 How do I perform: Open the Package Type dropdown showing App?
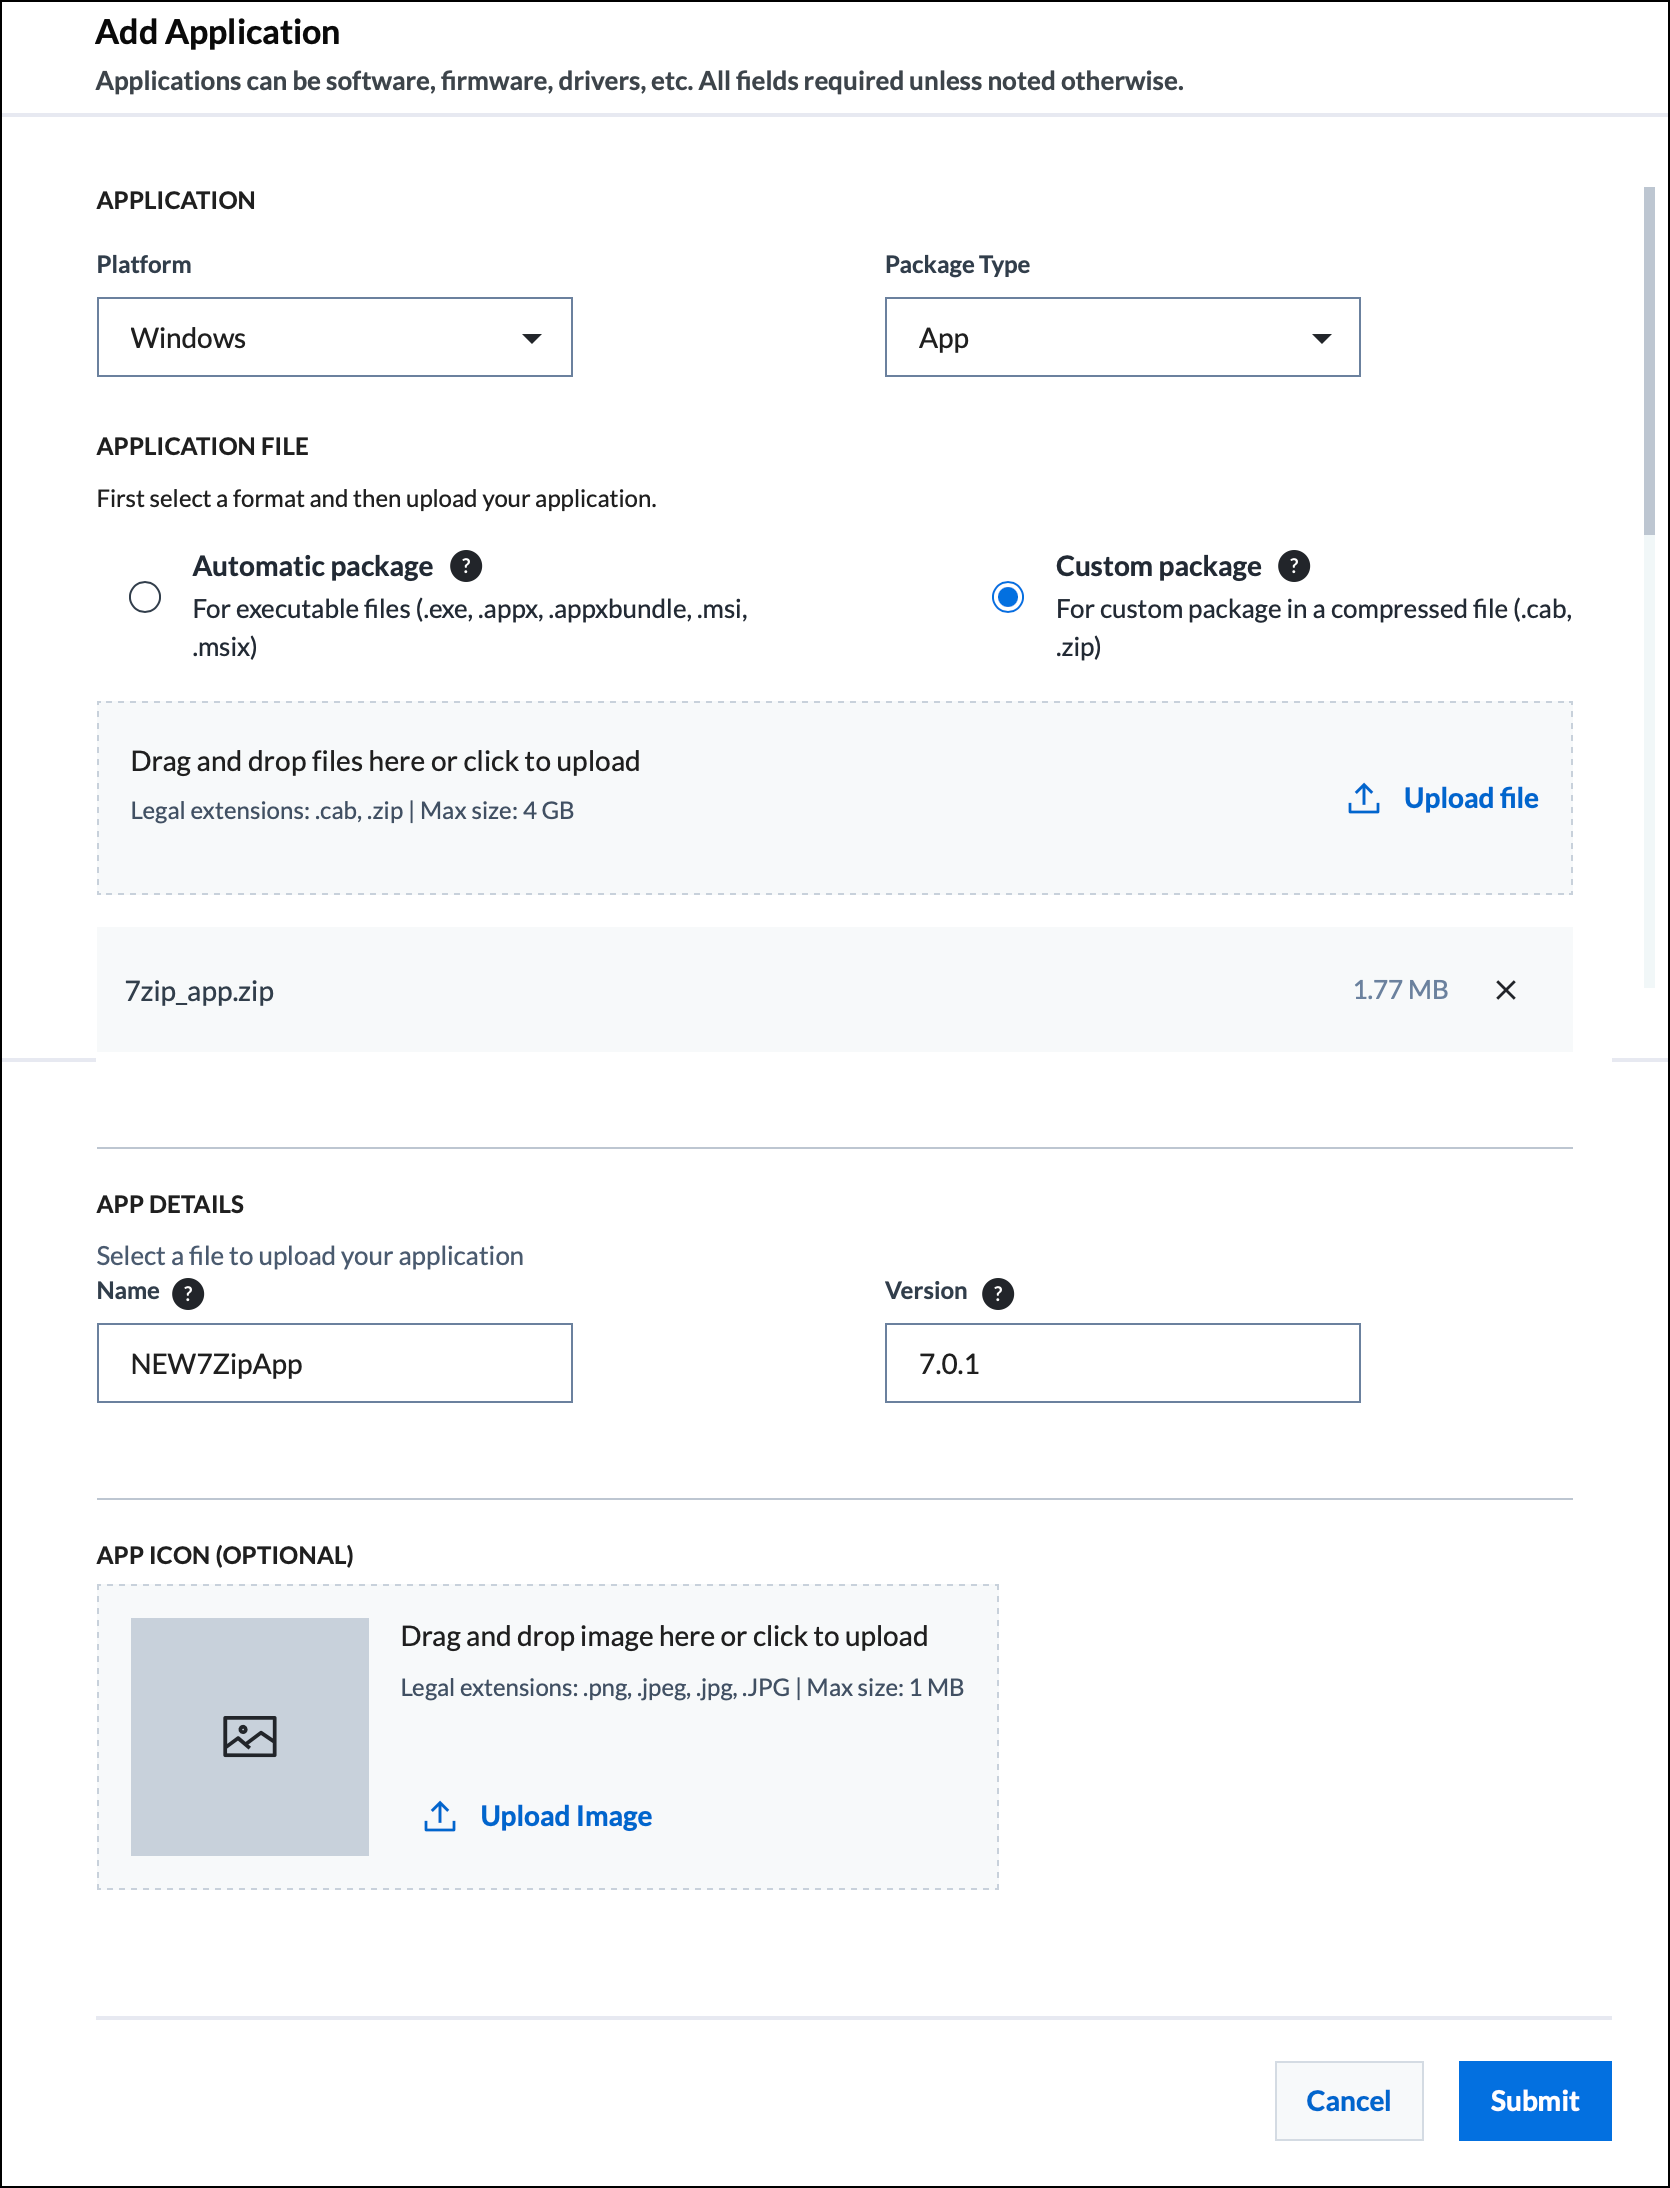1123,337
